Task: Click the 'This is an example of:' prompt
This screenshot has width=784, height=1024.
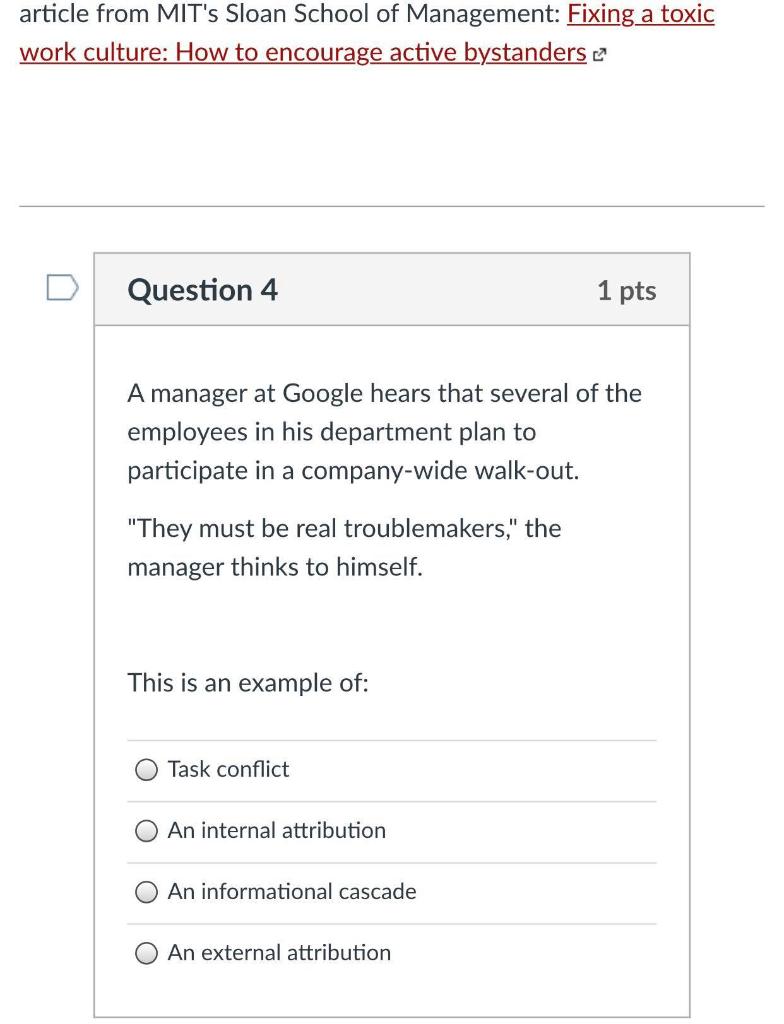Action: [x=248, y=683]
